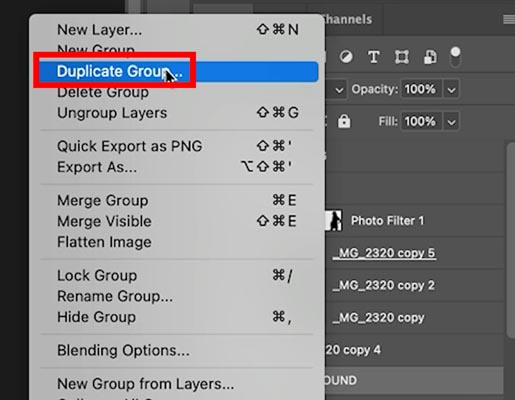Click the layers panel vertical scrollbar

click(x=511, y=240)
